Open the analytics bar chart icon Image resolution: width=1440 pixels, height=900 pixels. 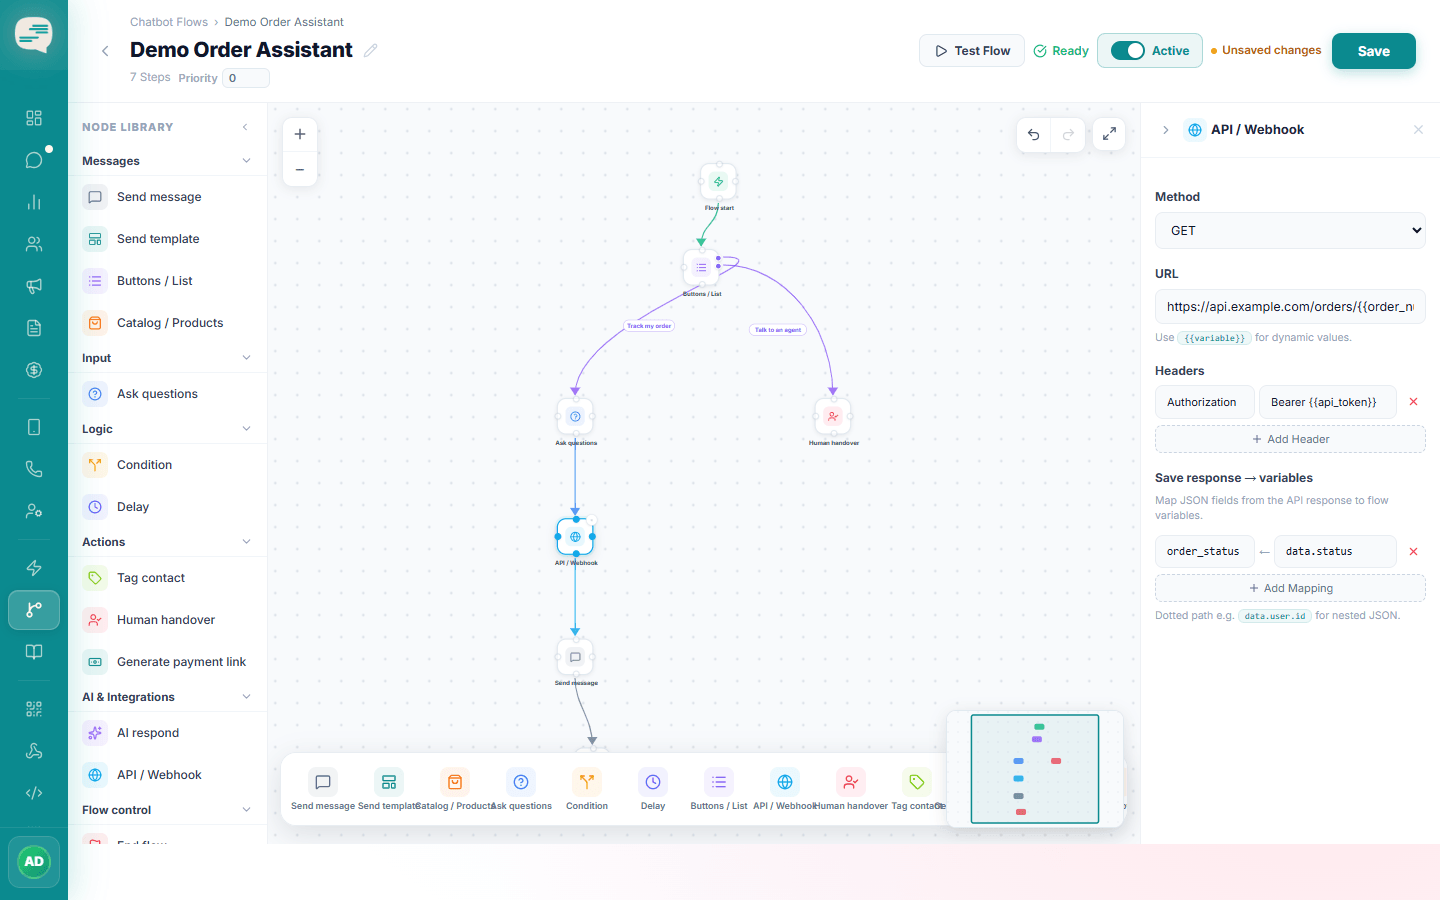(x=34, y=202)
